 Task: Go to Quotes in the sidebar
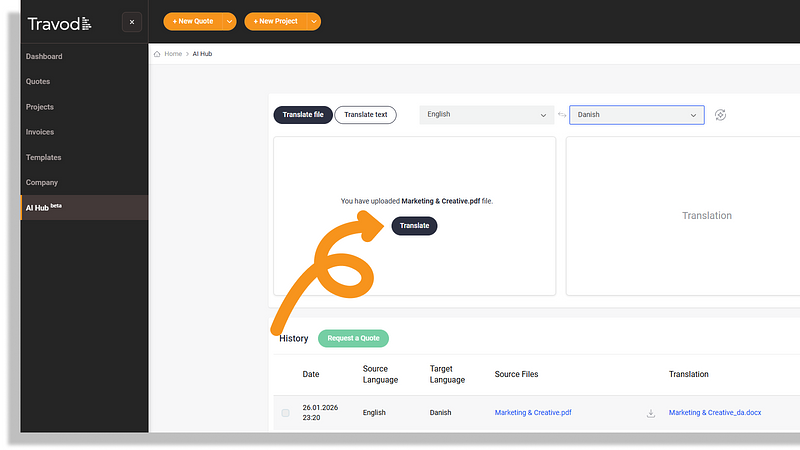tap(38, 82)
